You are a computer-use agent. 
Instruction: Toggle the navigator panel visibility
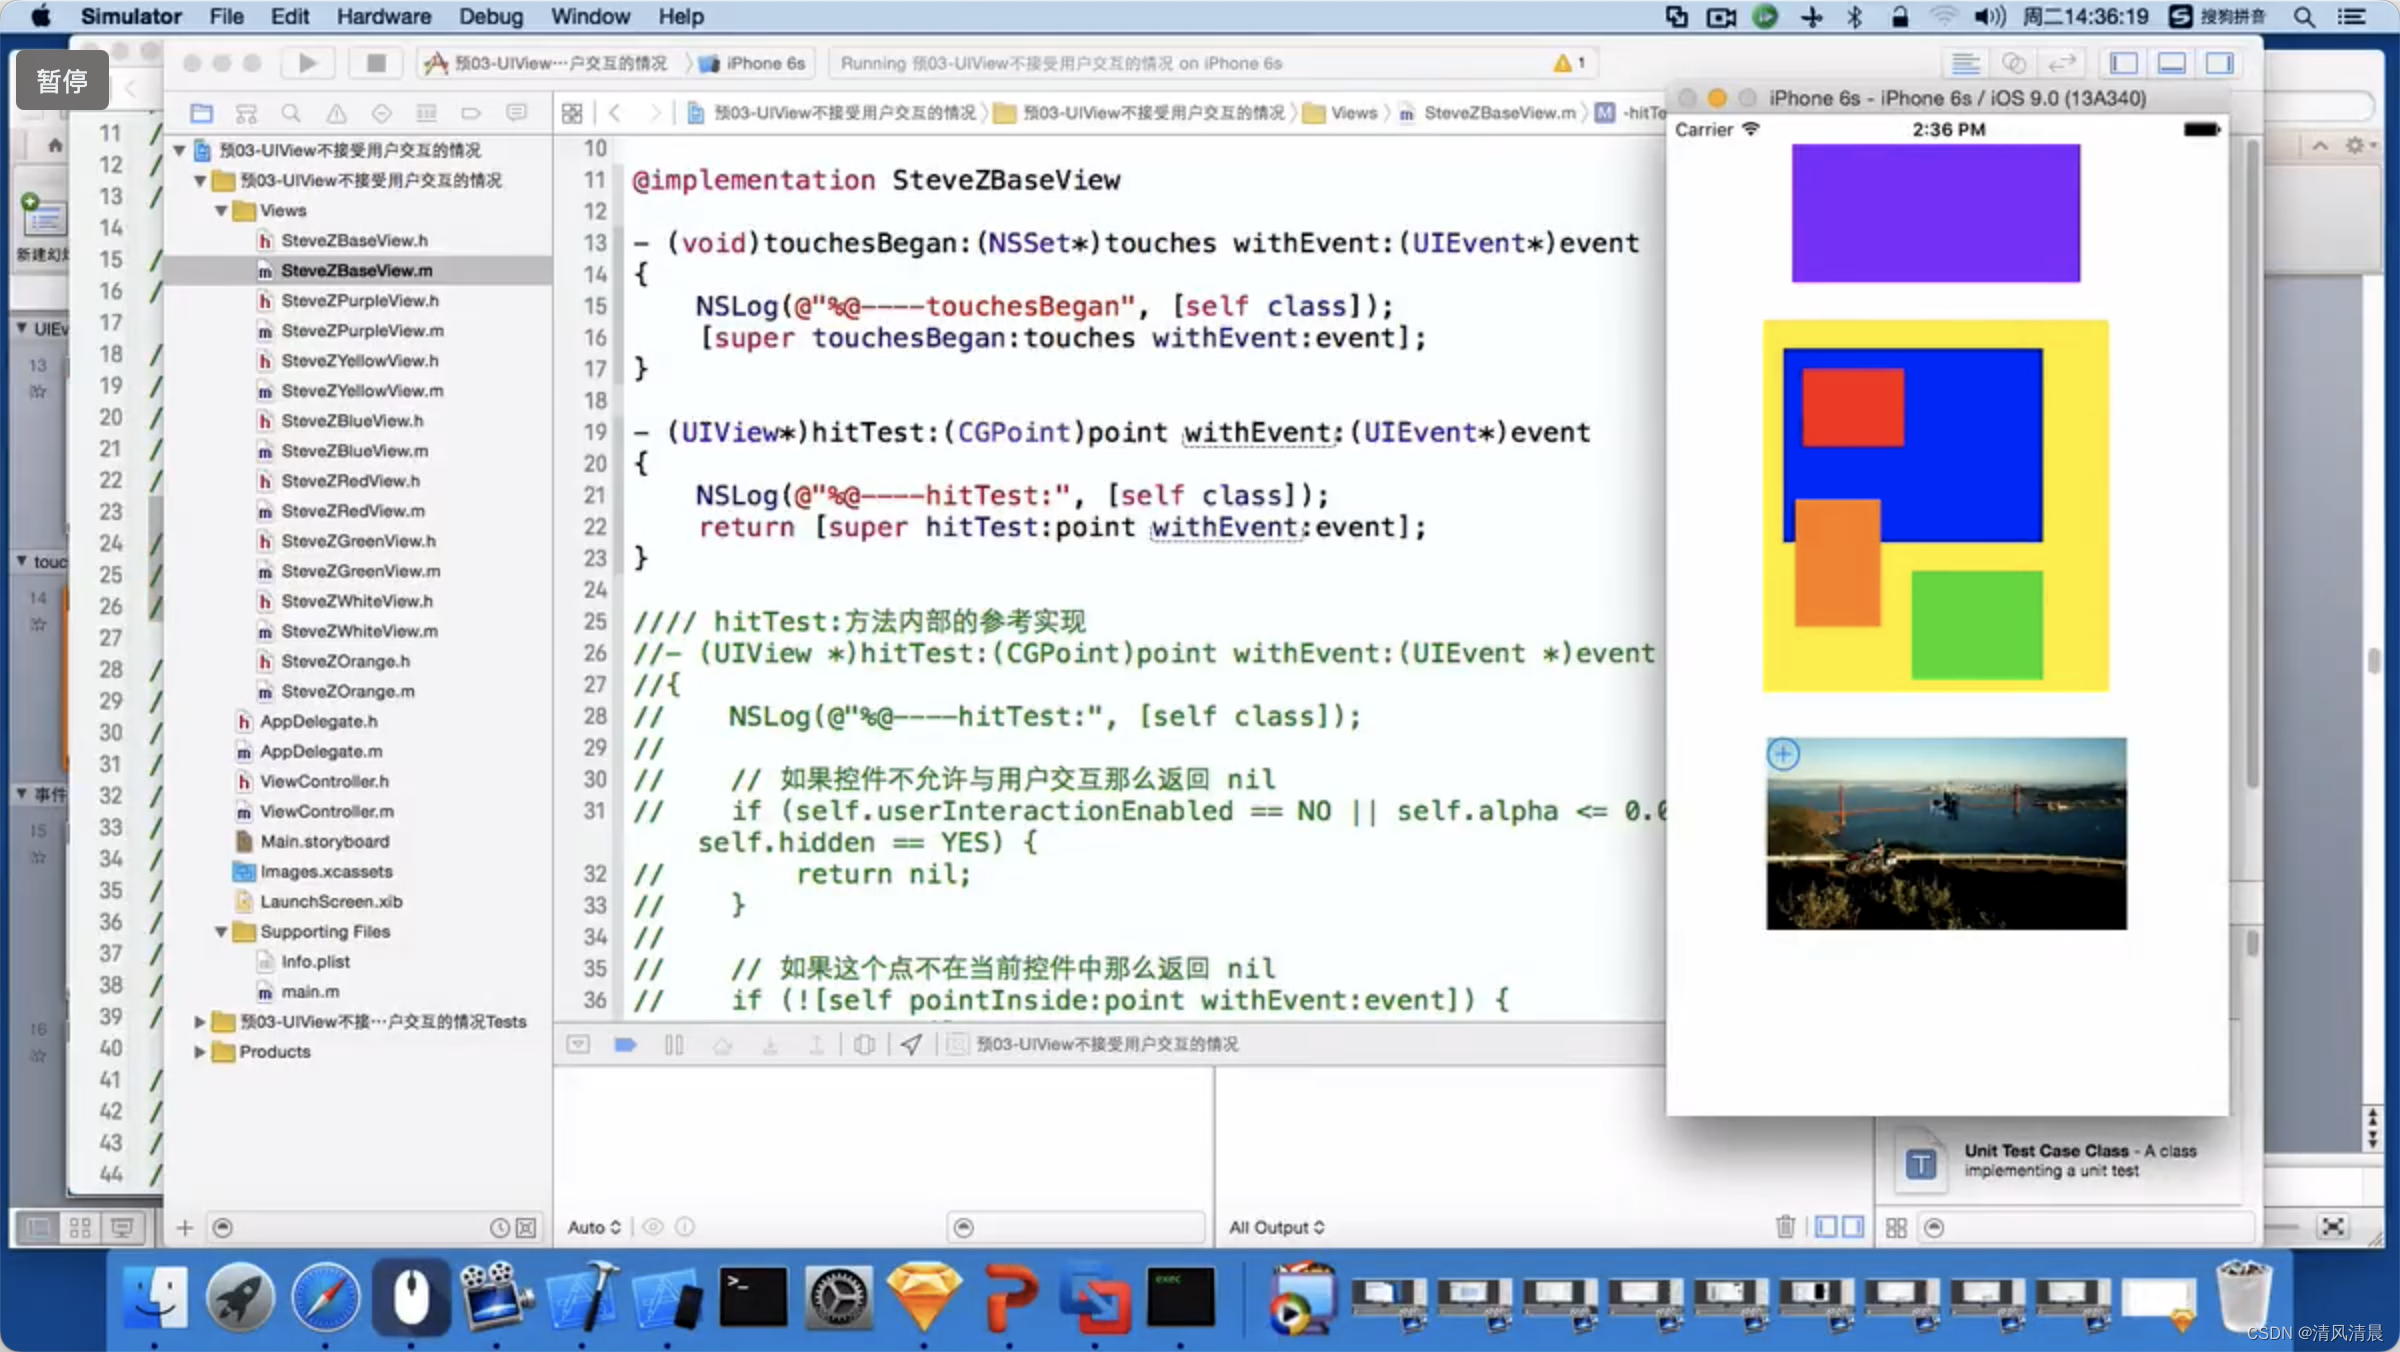coord(2124,63)
